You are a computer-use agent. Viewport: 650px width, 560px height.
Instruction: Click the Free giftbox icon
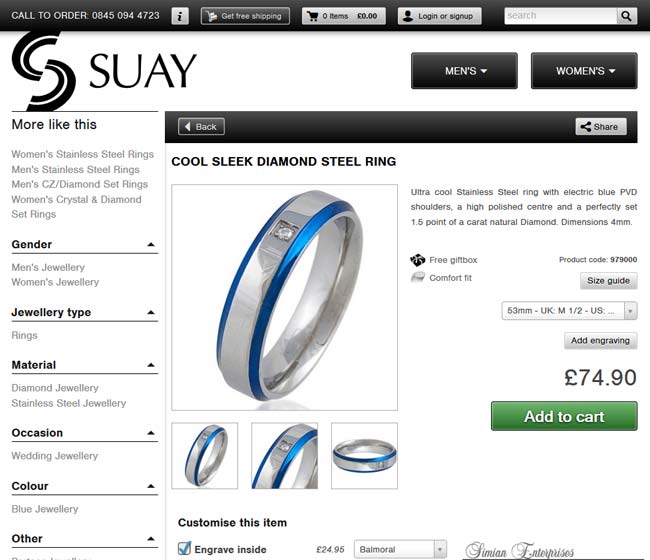point(417,260)
